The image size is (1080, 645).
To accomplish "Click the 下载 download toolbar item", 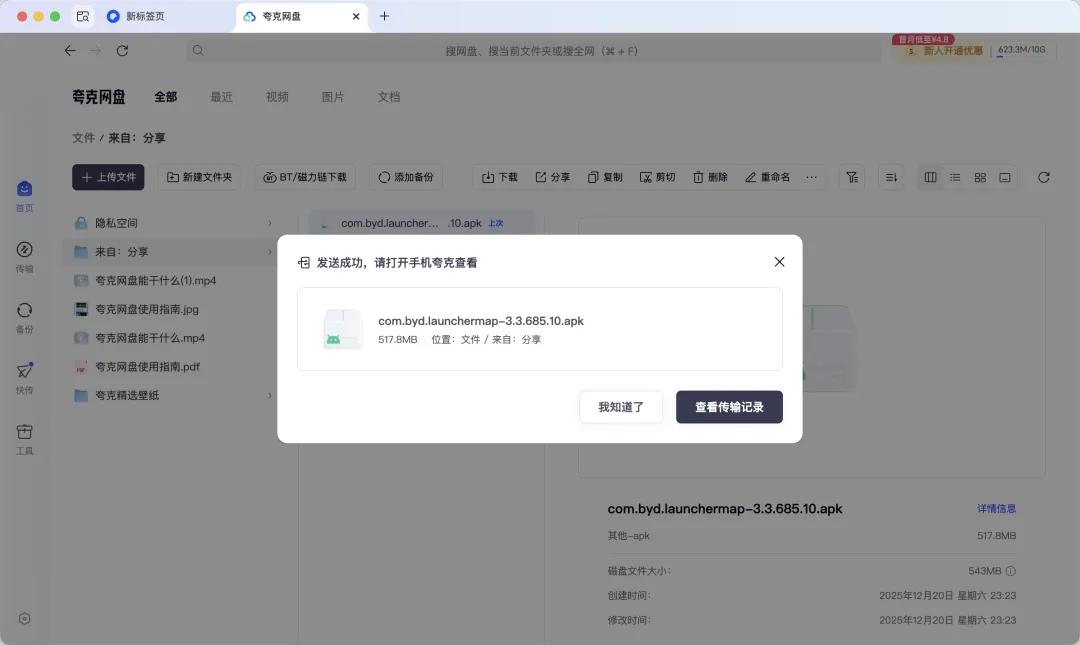I will 499,177.
